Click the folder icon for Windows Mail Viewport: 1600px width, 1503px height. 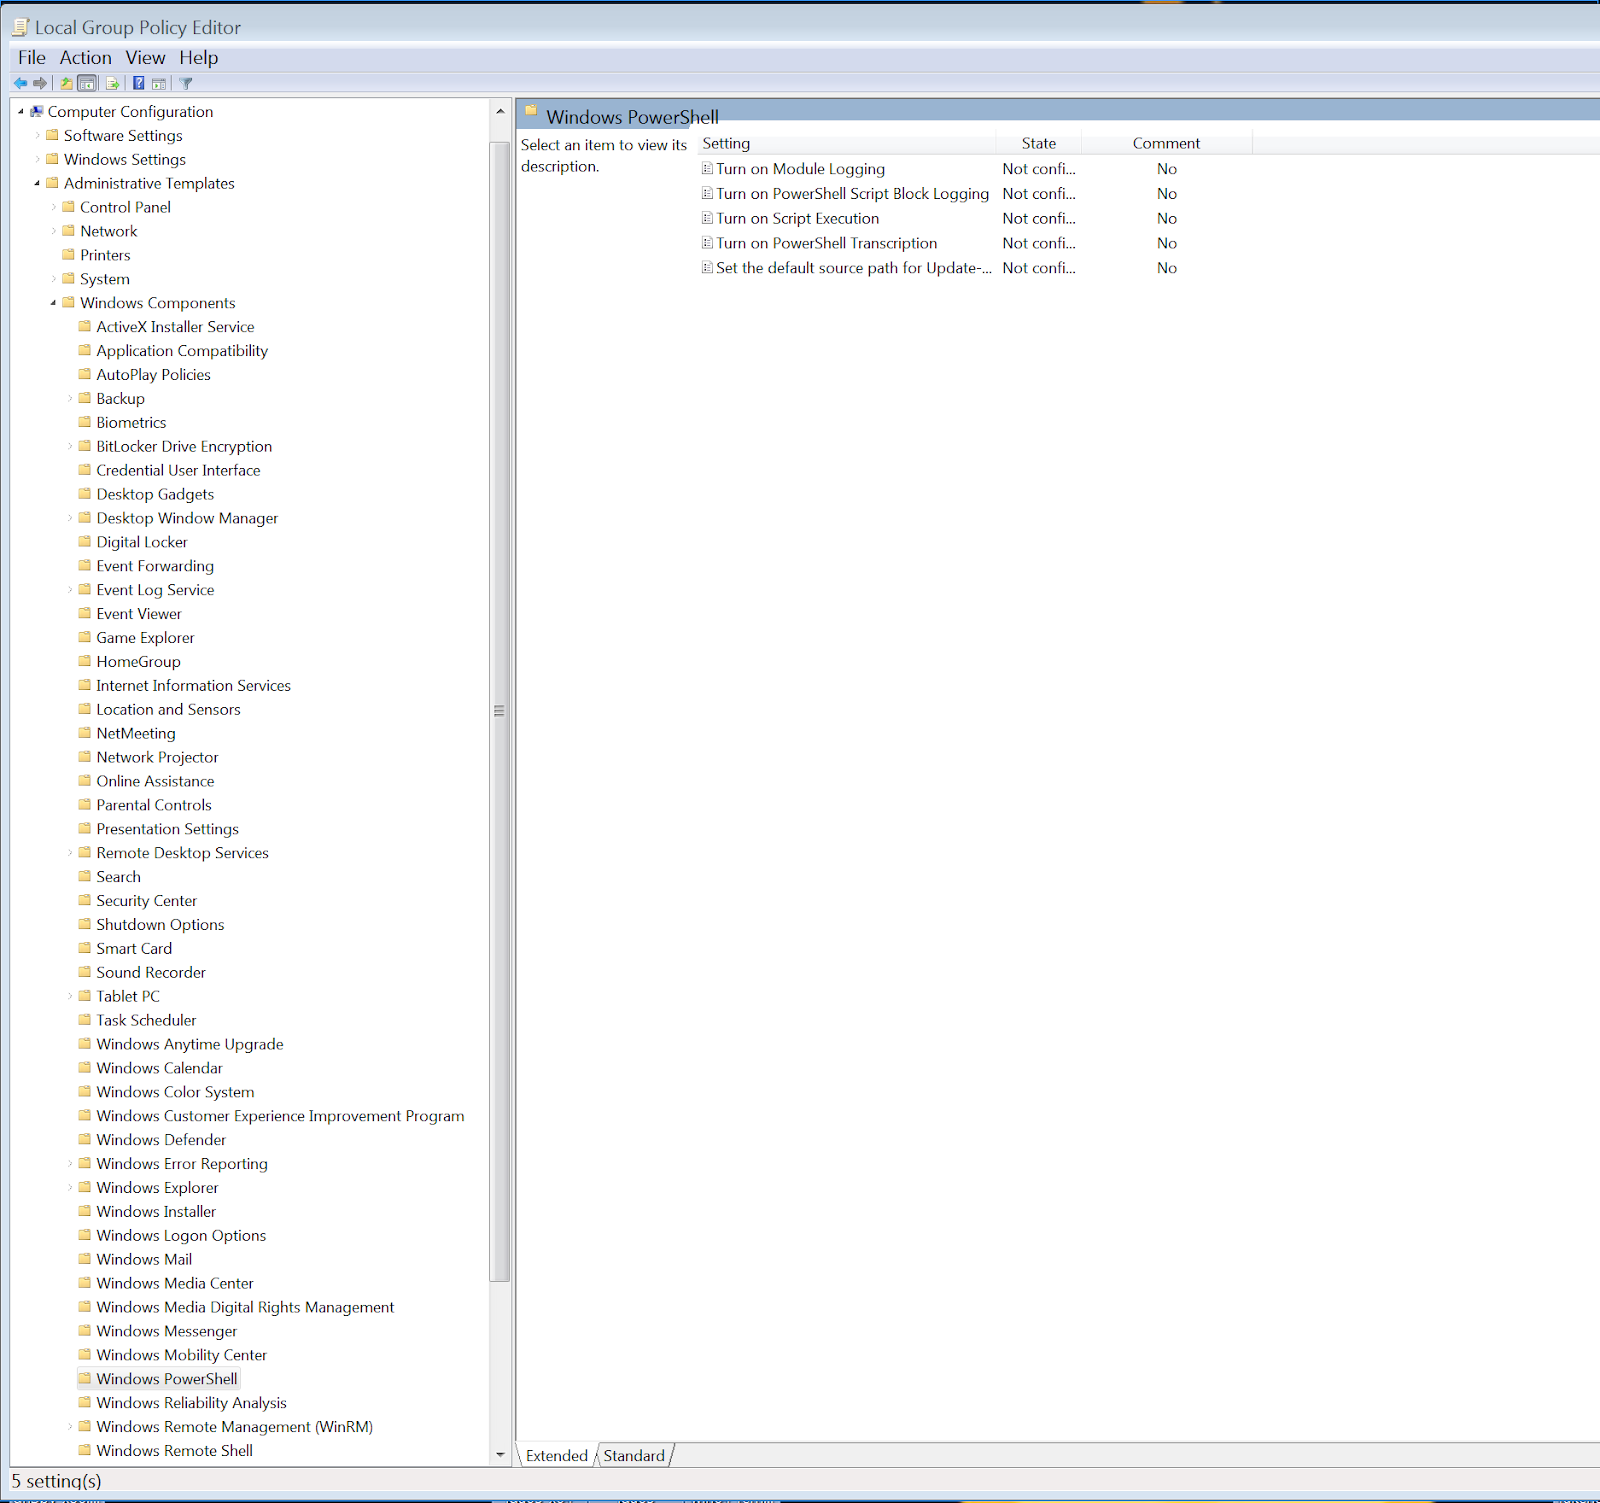85,1259
